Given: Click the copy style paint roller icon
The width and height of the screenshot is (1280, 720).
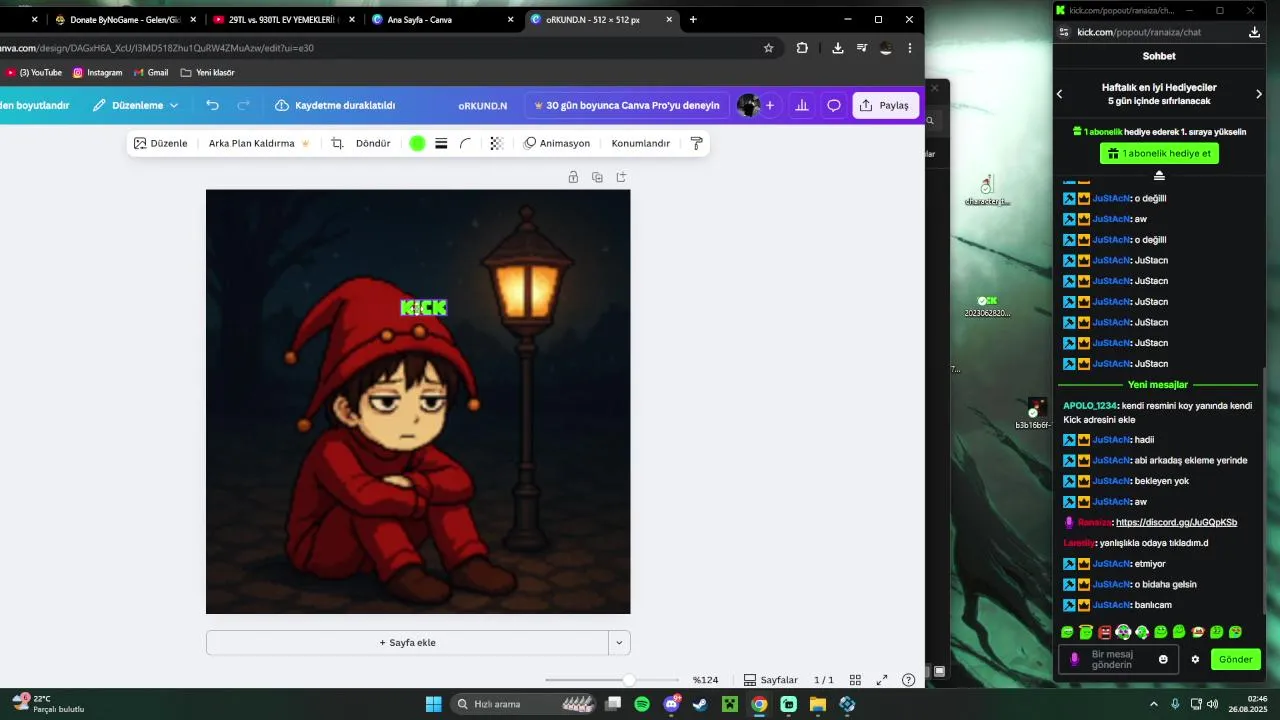Looking at the screenshot, I should point(697,143).
